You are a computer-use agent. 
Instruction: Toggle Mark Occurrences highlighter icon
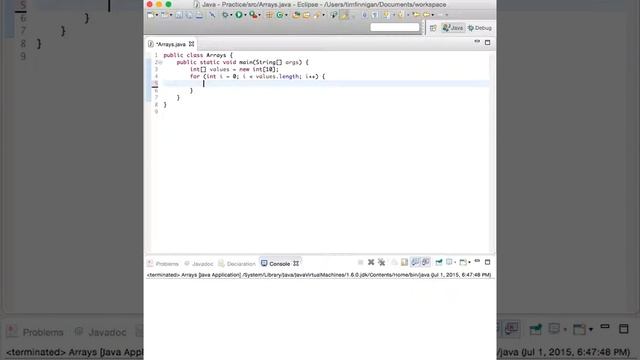[x=344, y=15]
